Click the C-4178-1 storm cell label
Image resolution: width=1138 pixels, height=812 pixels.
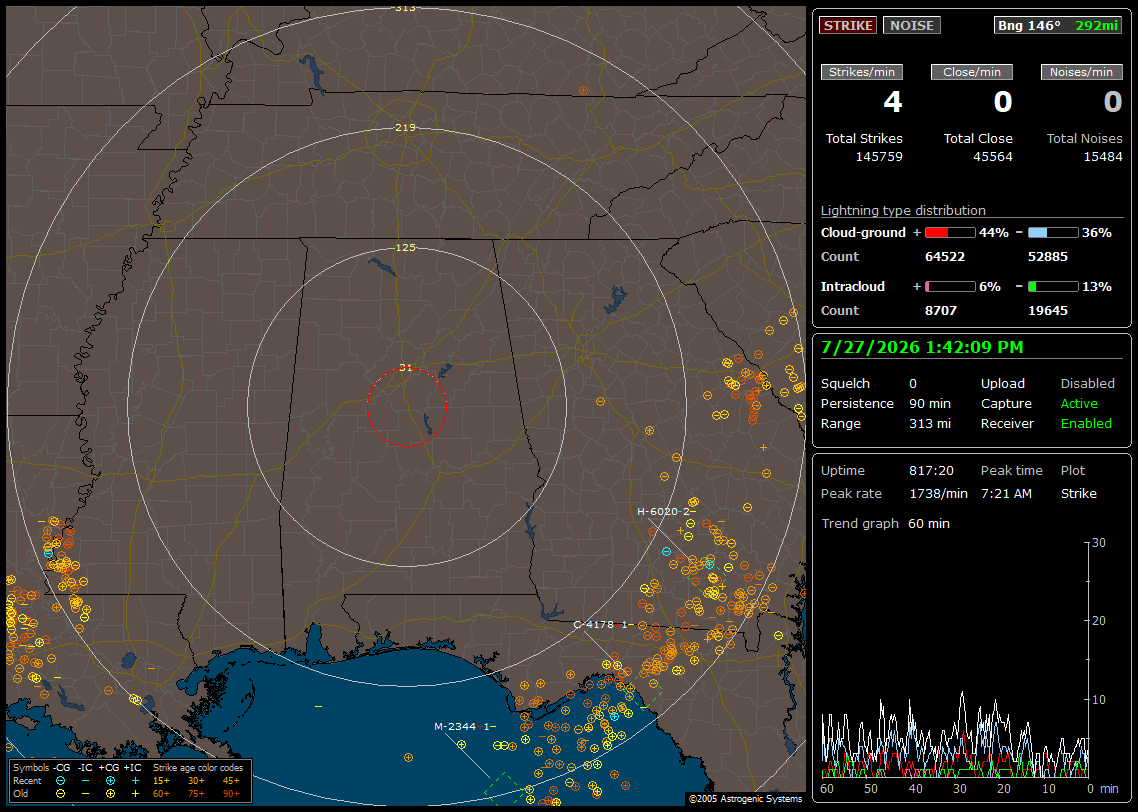[x=600, y=624]
